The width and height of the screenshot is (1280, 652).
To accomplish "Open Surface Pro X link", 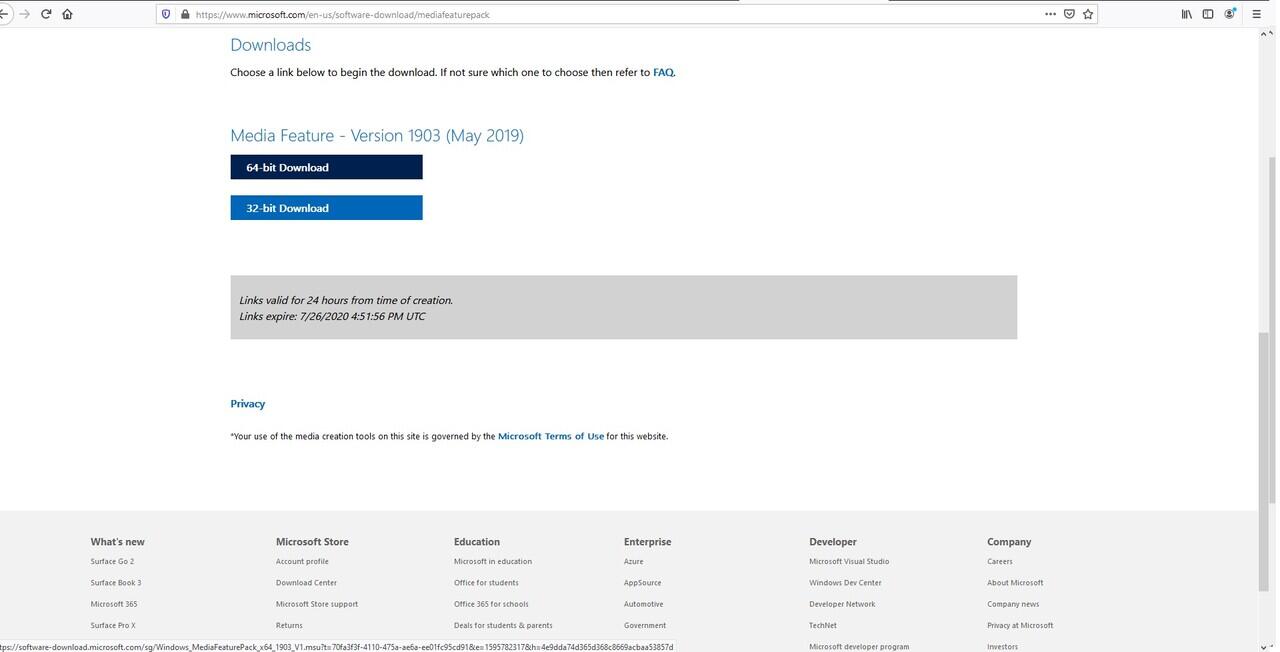I will (x=113, y=626).
